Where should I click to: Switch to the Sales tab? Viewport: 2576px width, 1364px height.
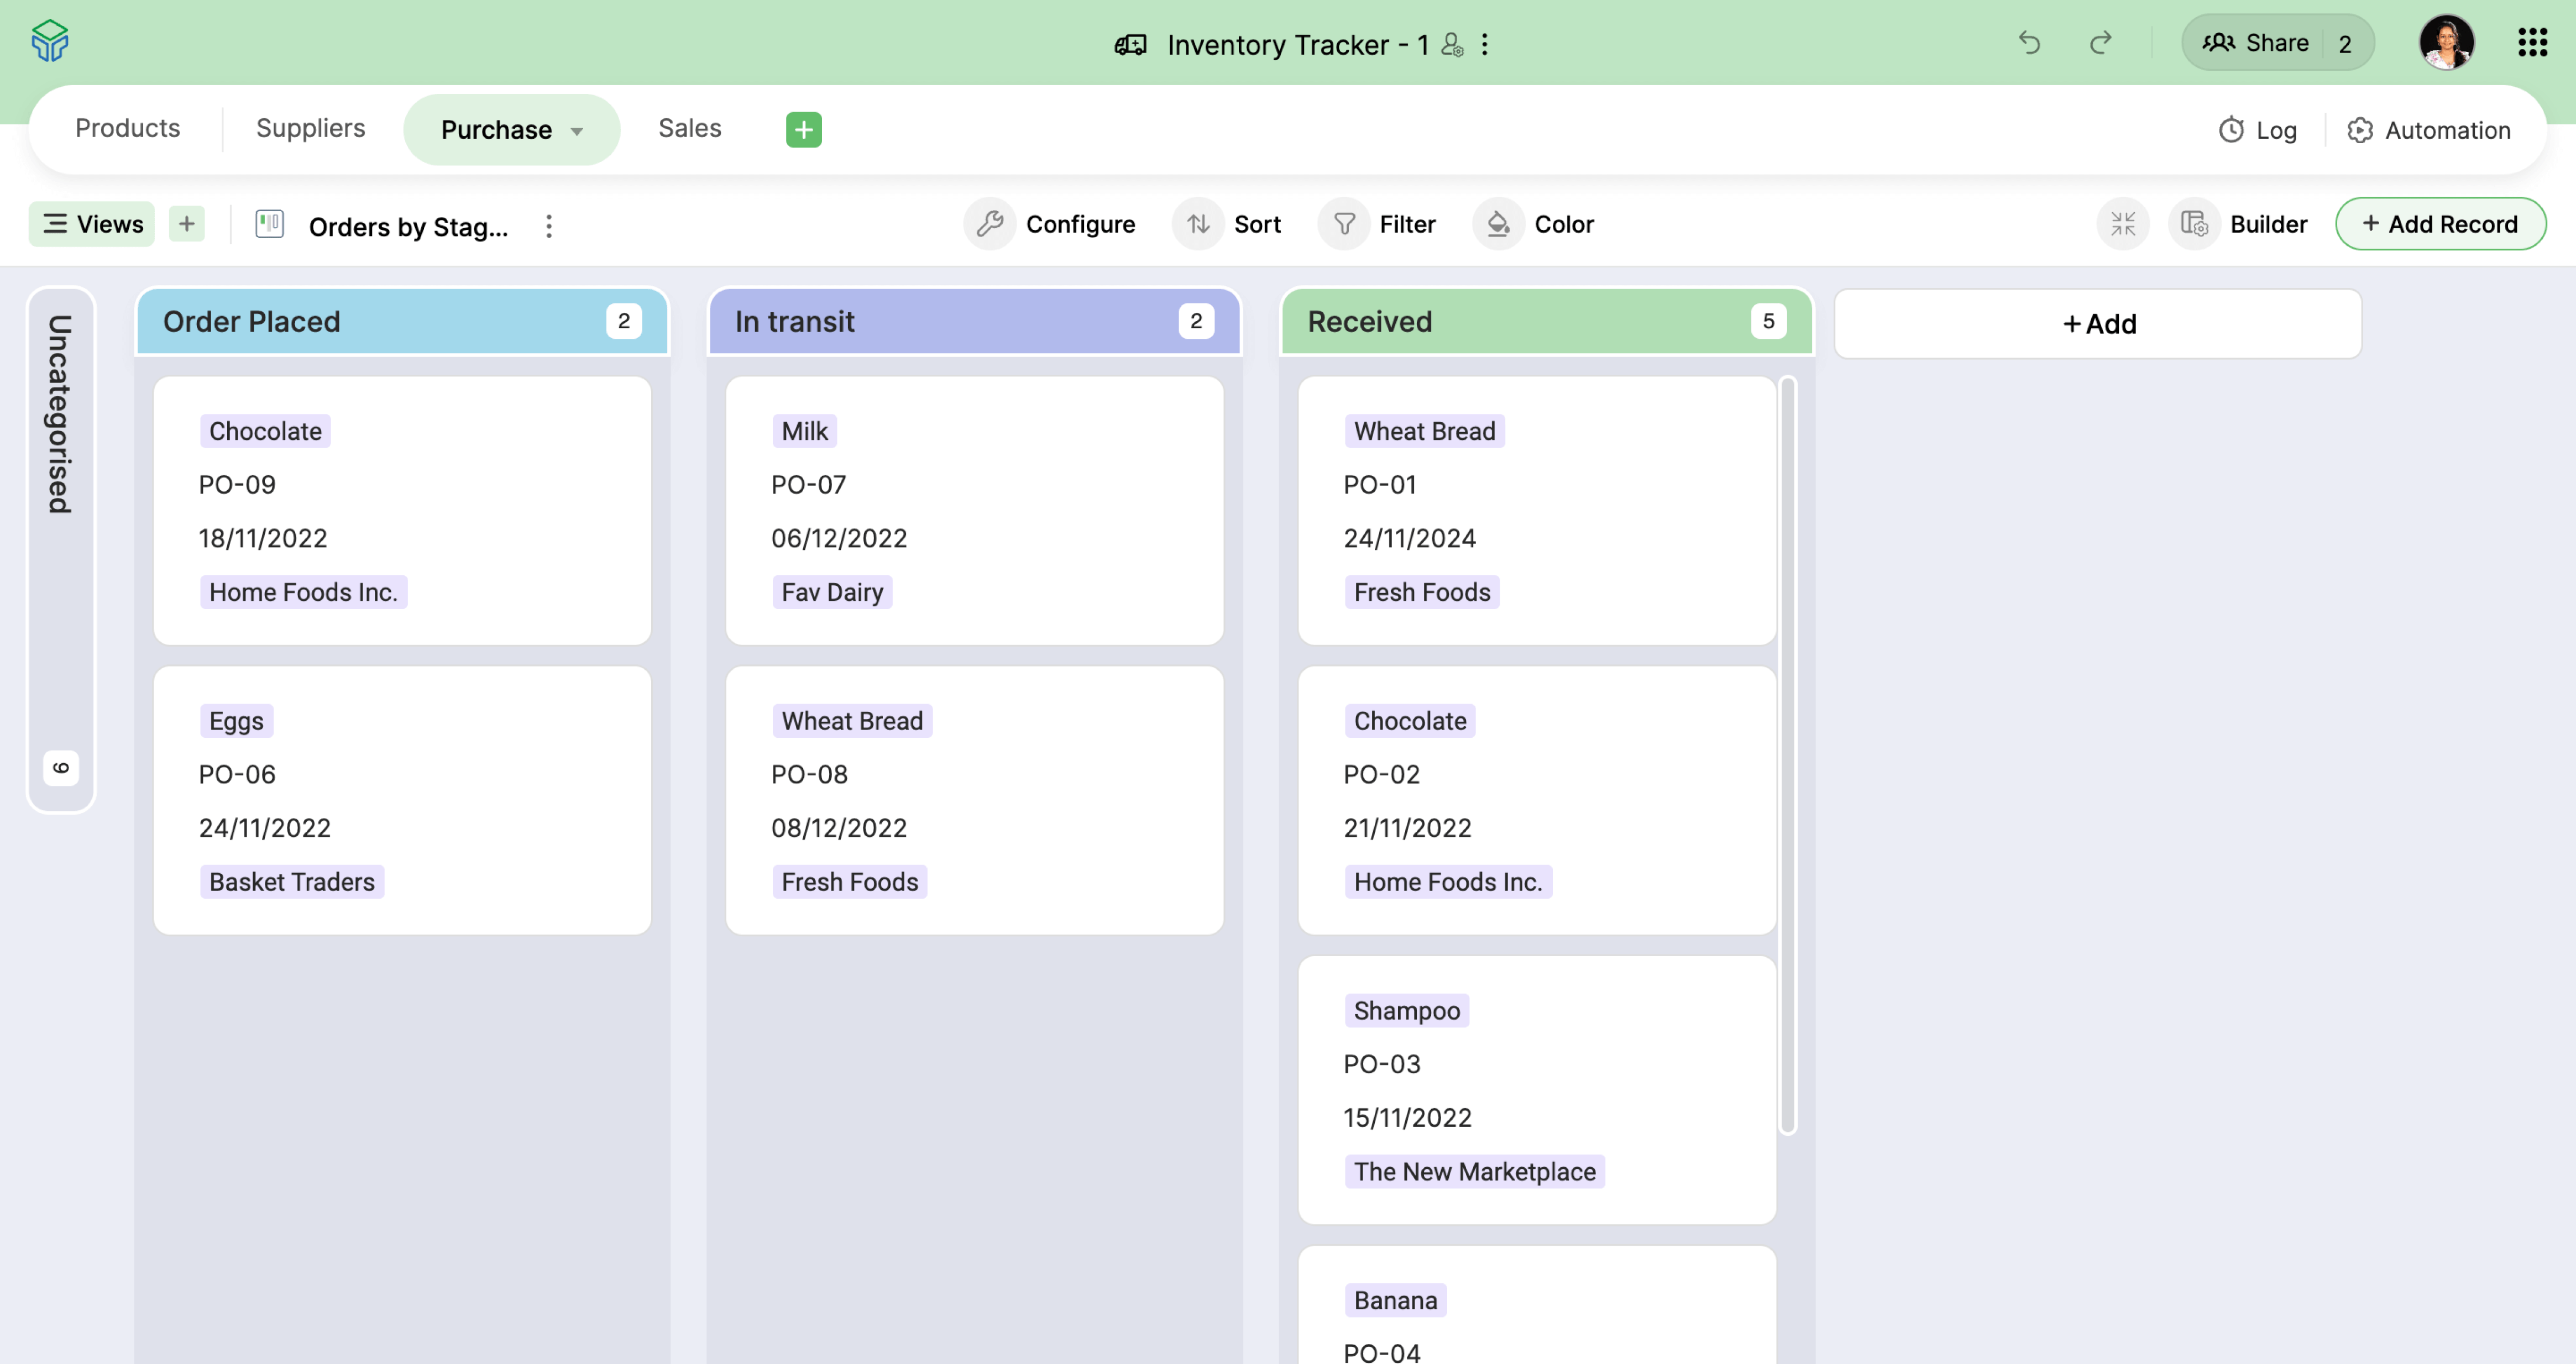pyautogui.click(x=689, y=128)
